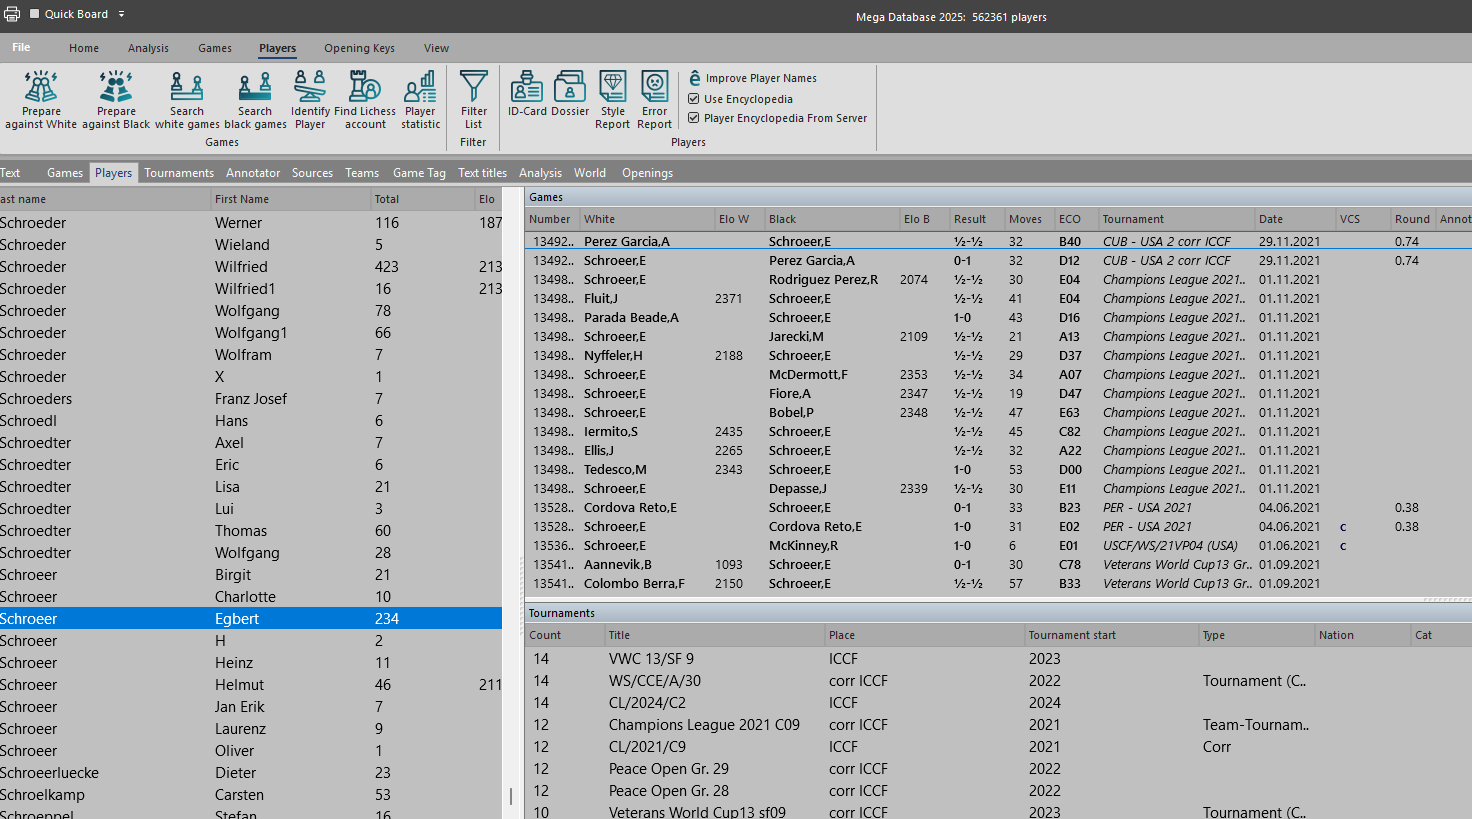Select player Schroeder Wilfried with 423 games
The image size is (1472, 819).
[251, 267]
